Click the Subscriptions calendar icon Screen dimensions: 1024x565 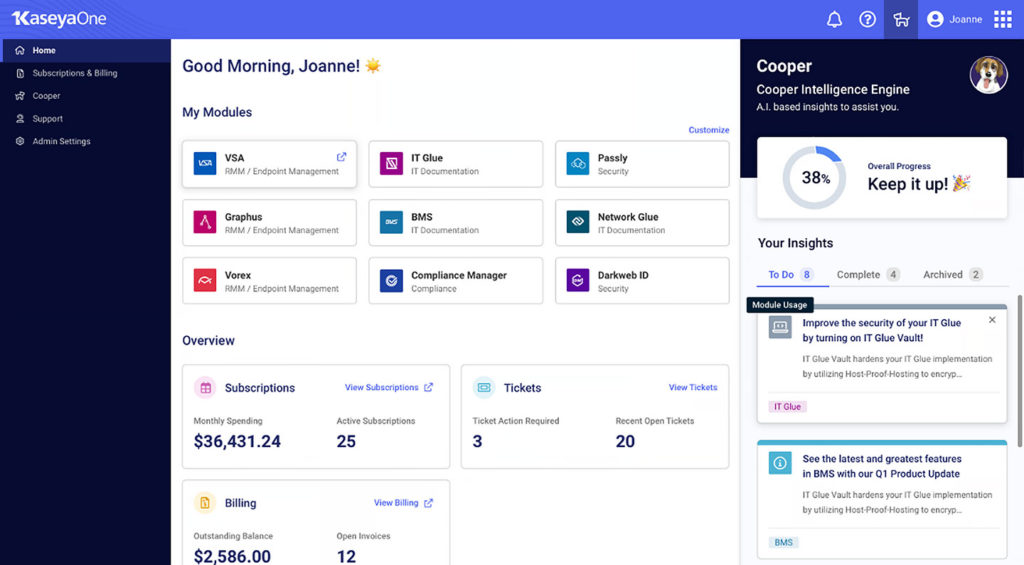(205, 387)
